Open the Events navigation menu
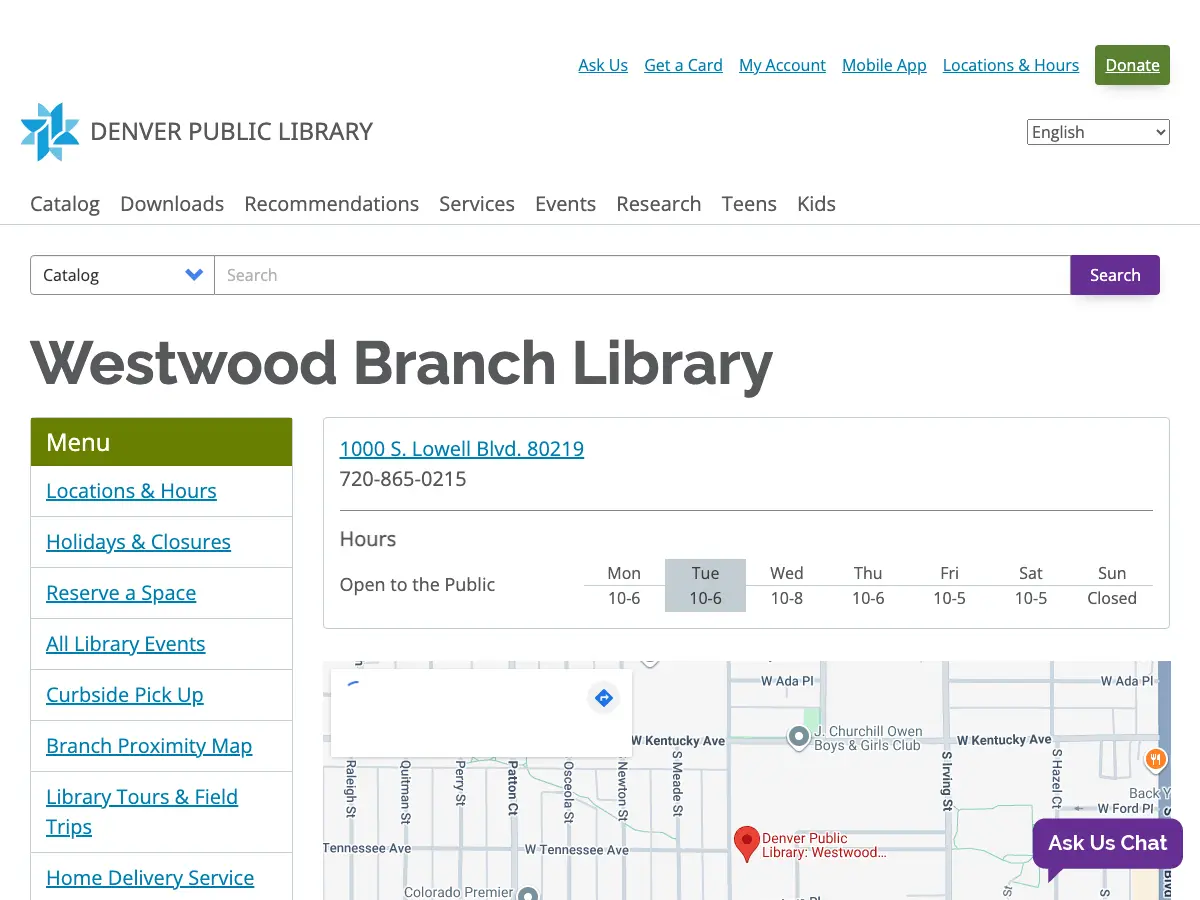Viewport: 1200px width, 900px height. point(565,204)
